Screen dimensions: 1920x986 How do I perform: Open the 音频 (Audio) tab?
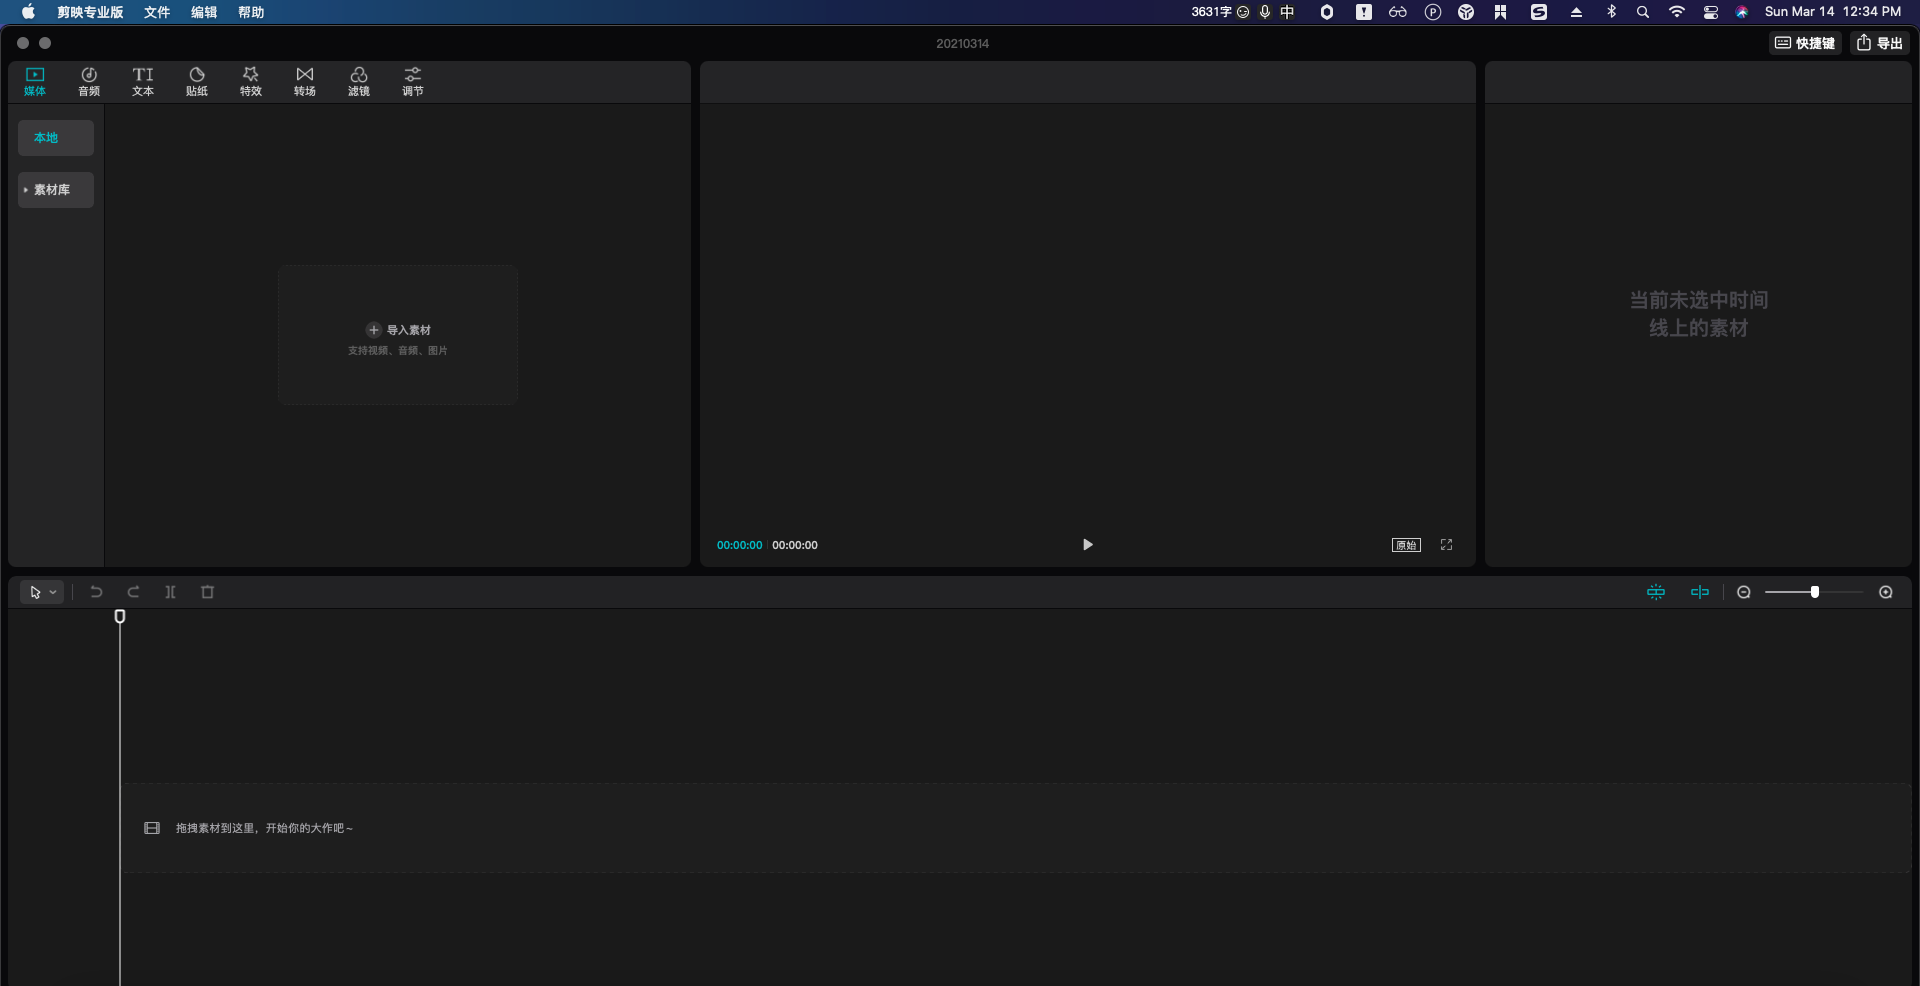89,82
